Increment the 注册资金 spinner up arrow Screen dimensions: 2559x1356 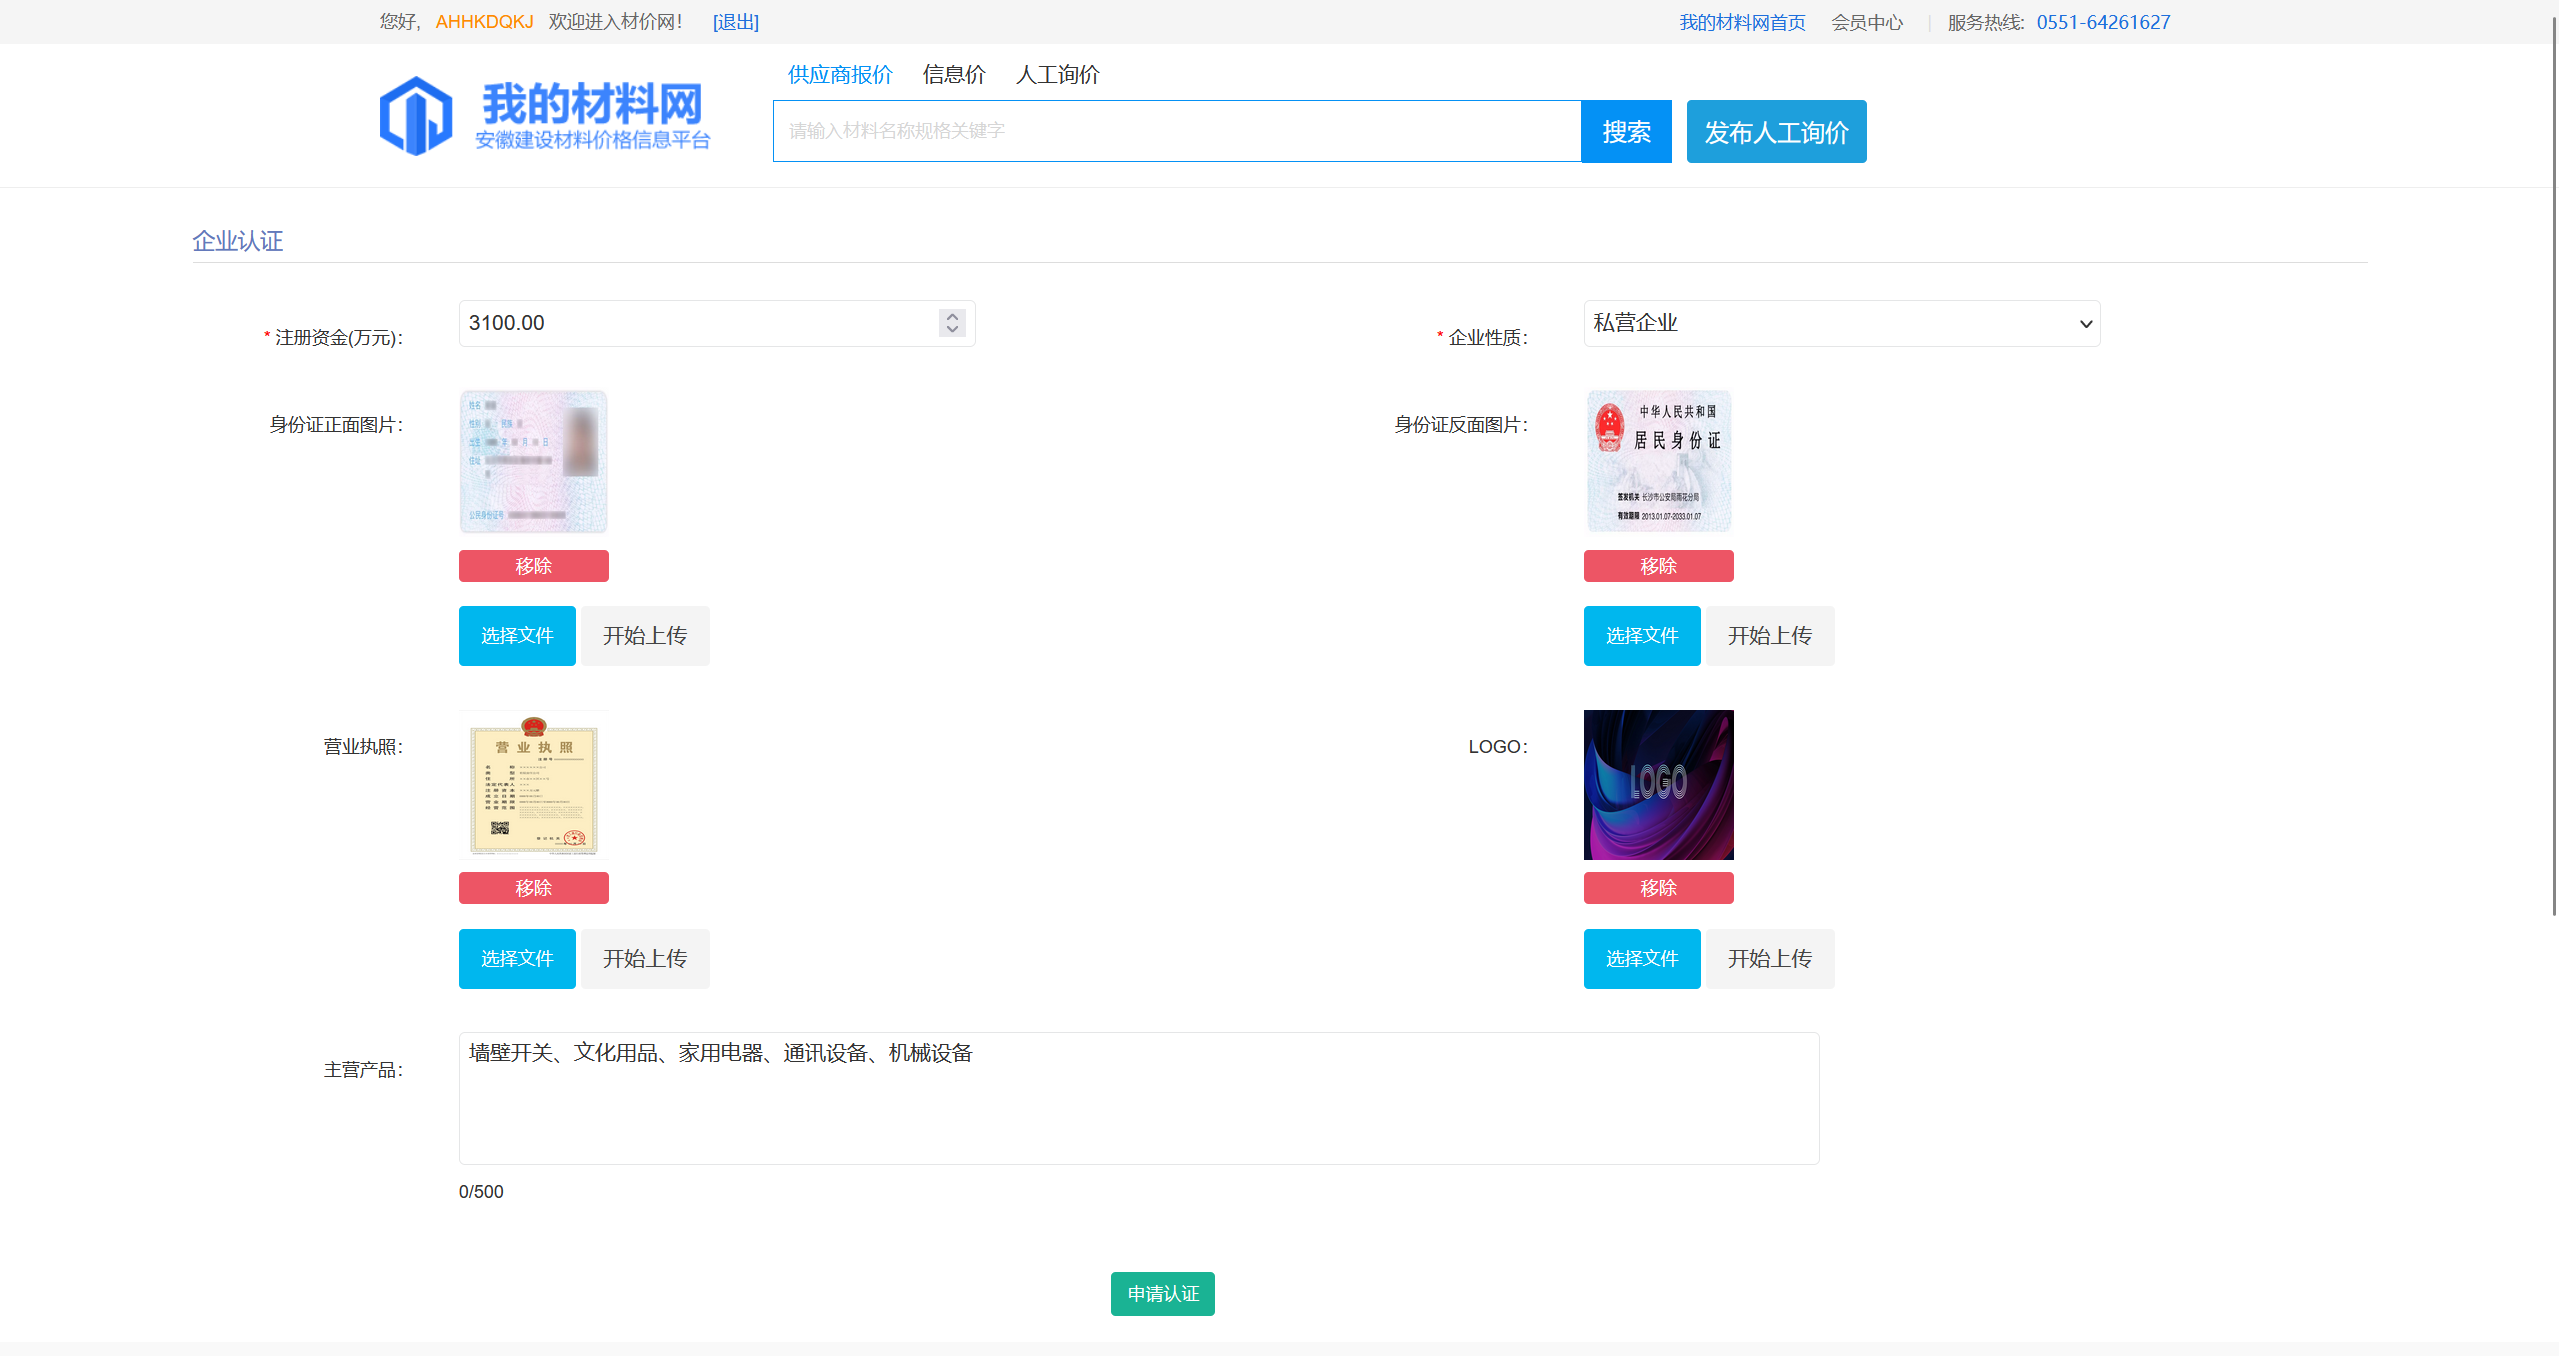pyautogui.click(x=952, y=316)
